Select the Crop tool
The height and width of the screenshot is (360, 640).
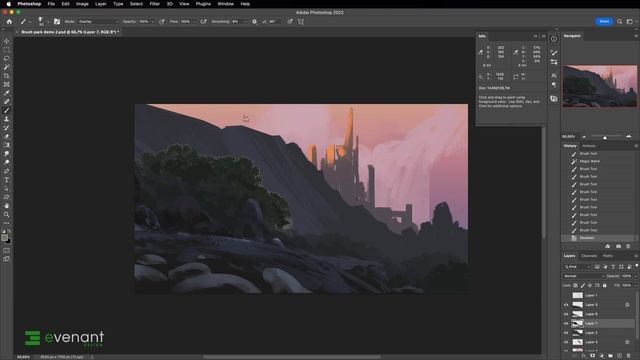tap(7, 76)
